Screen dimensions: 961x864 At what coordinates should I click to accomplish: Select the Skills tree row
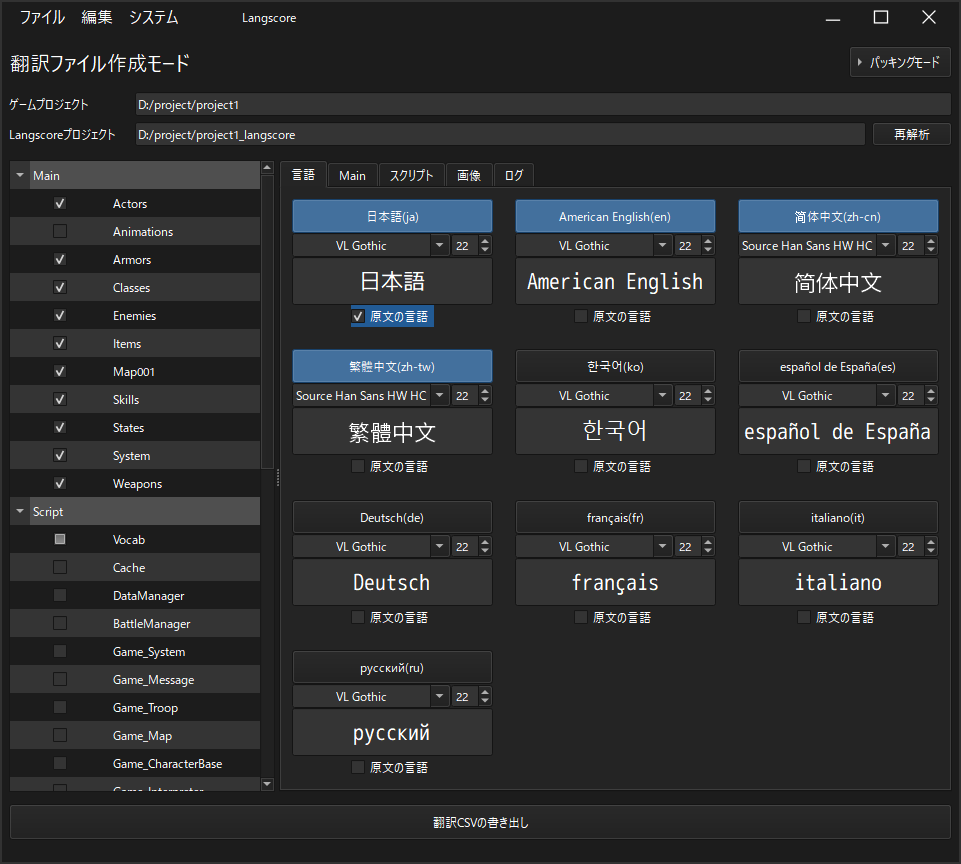pyautogui.click(x=135, y=400)
